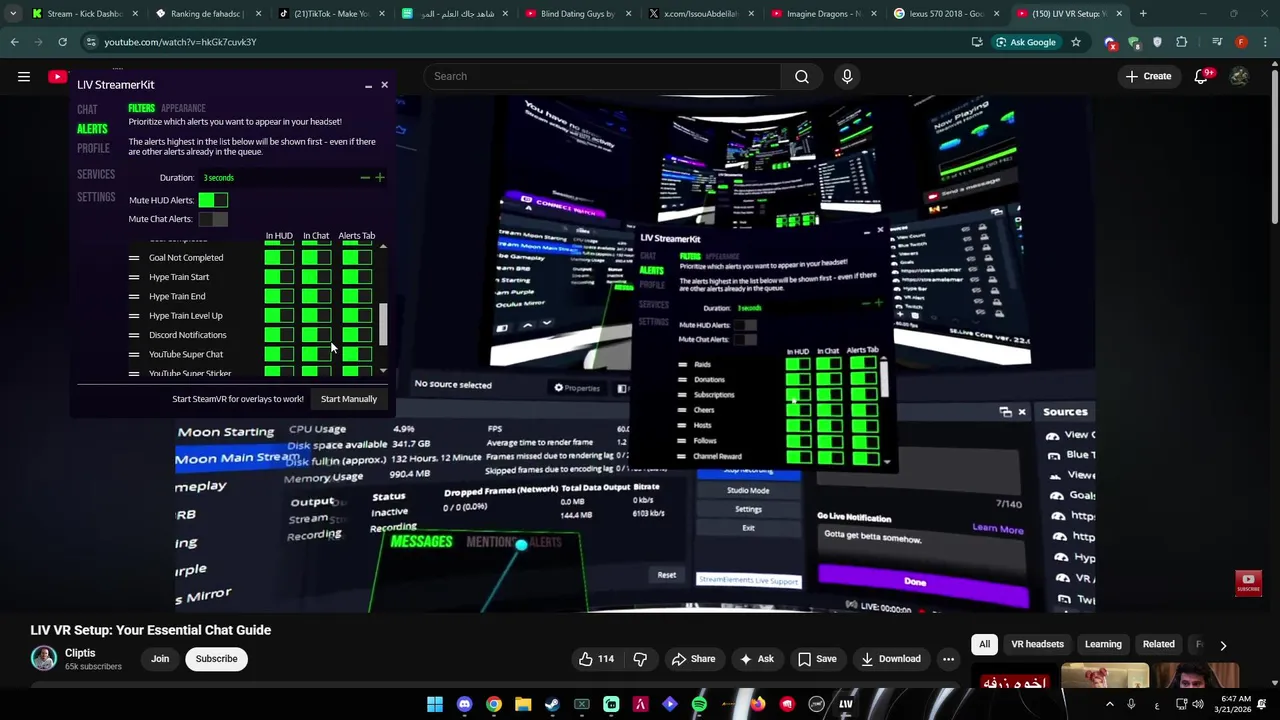Open the YouTube hamburger menu

pos(24,76)
